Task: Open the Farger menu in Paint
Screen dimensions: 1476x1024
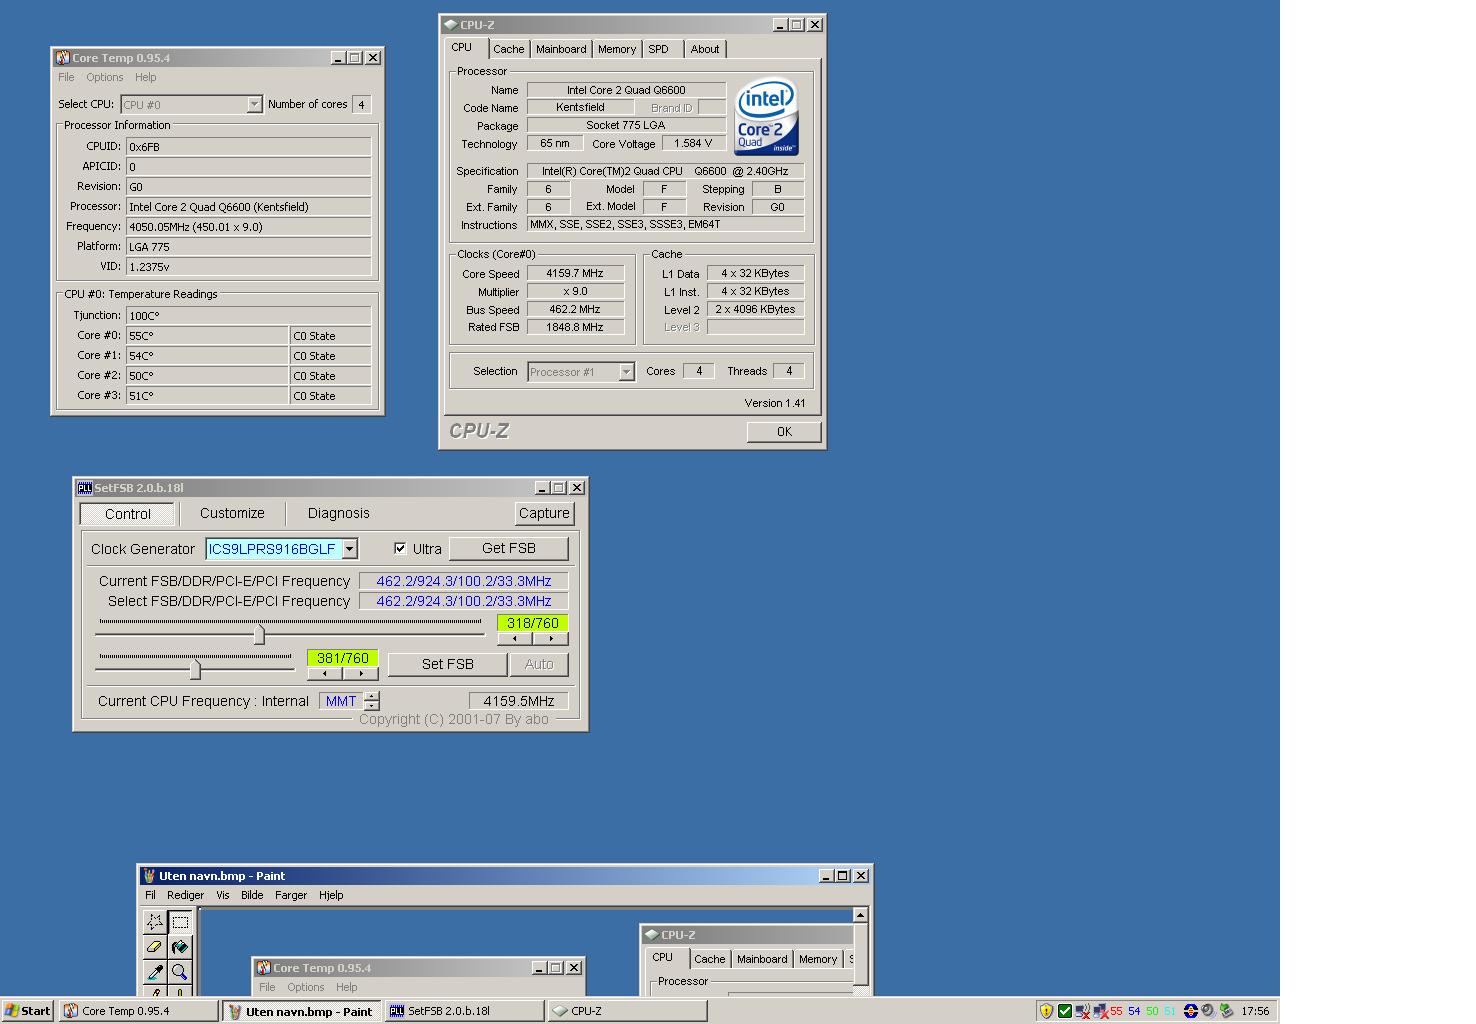Action: (x=291, y=895)
